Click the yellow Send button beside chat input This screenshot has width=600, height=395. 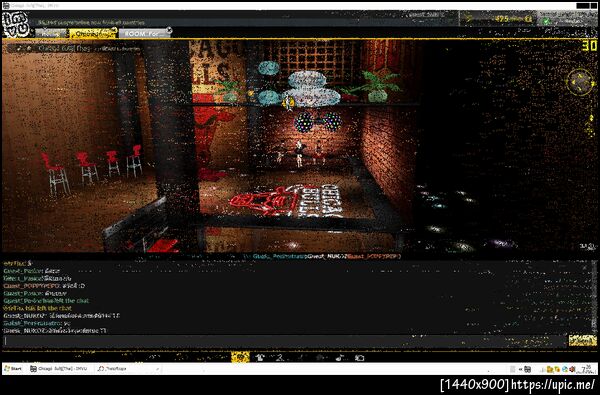tap(582, 340)
